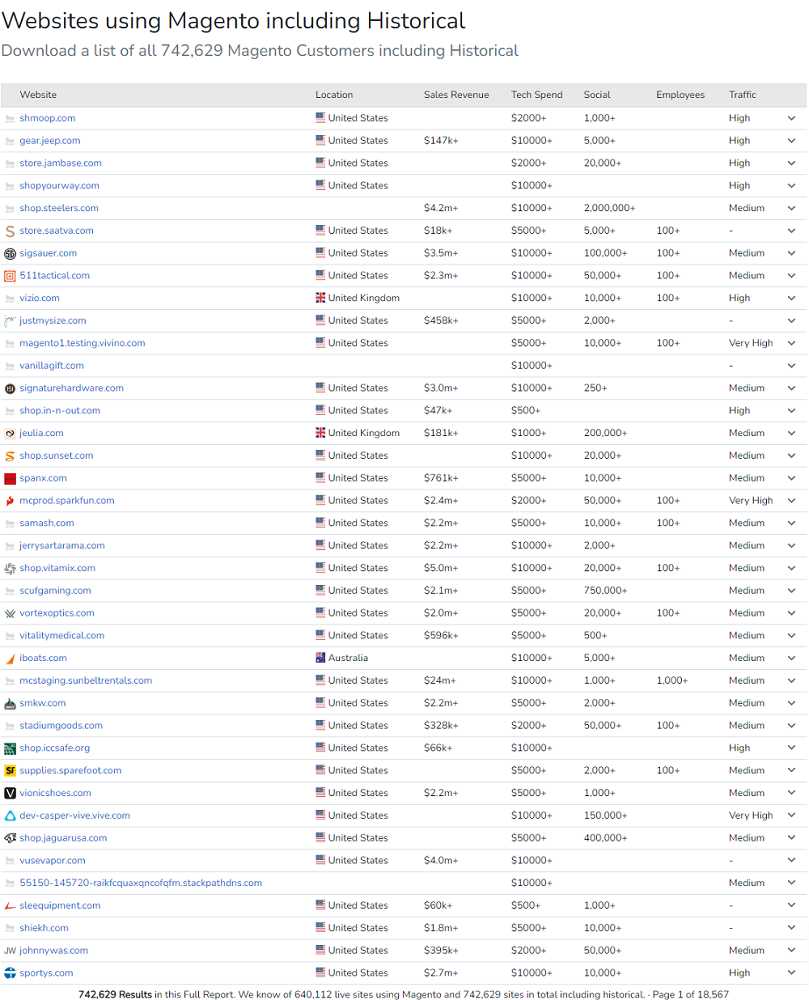Click the $4.2m+ revenue for shop.steelers.com

[x=441, y=208]
